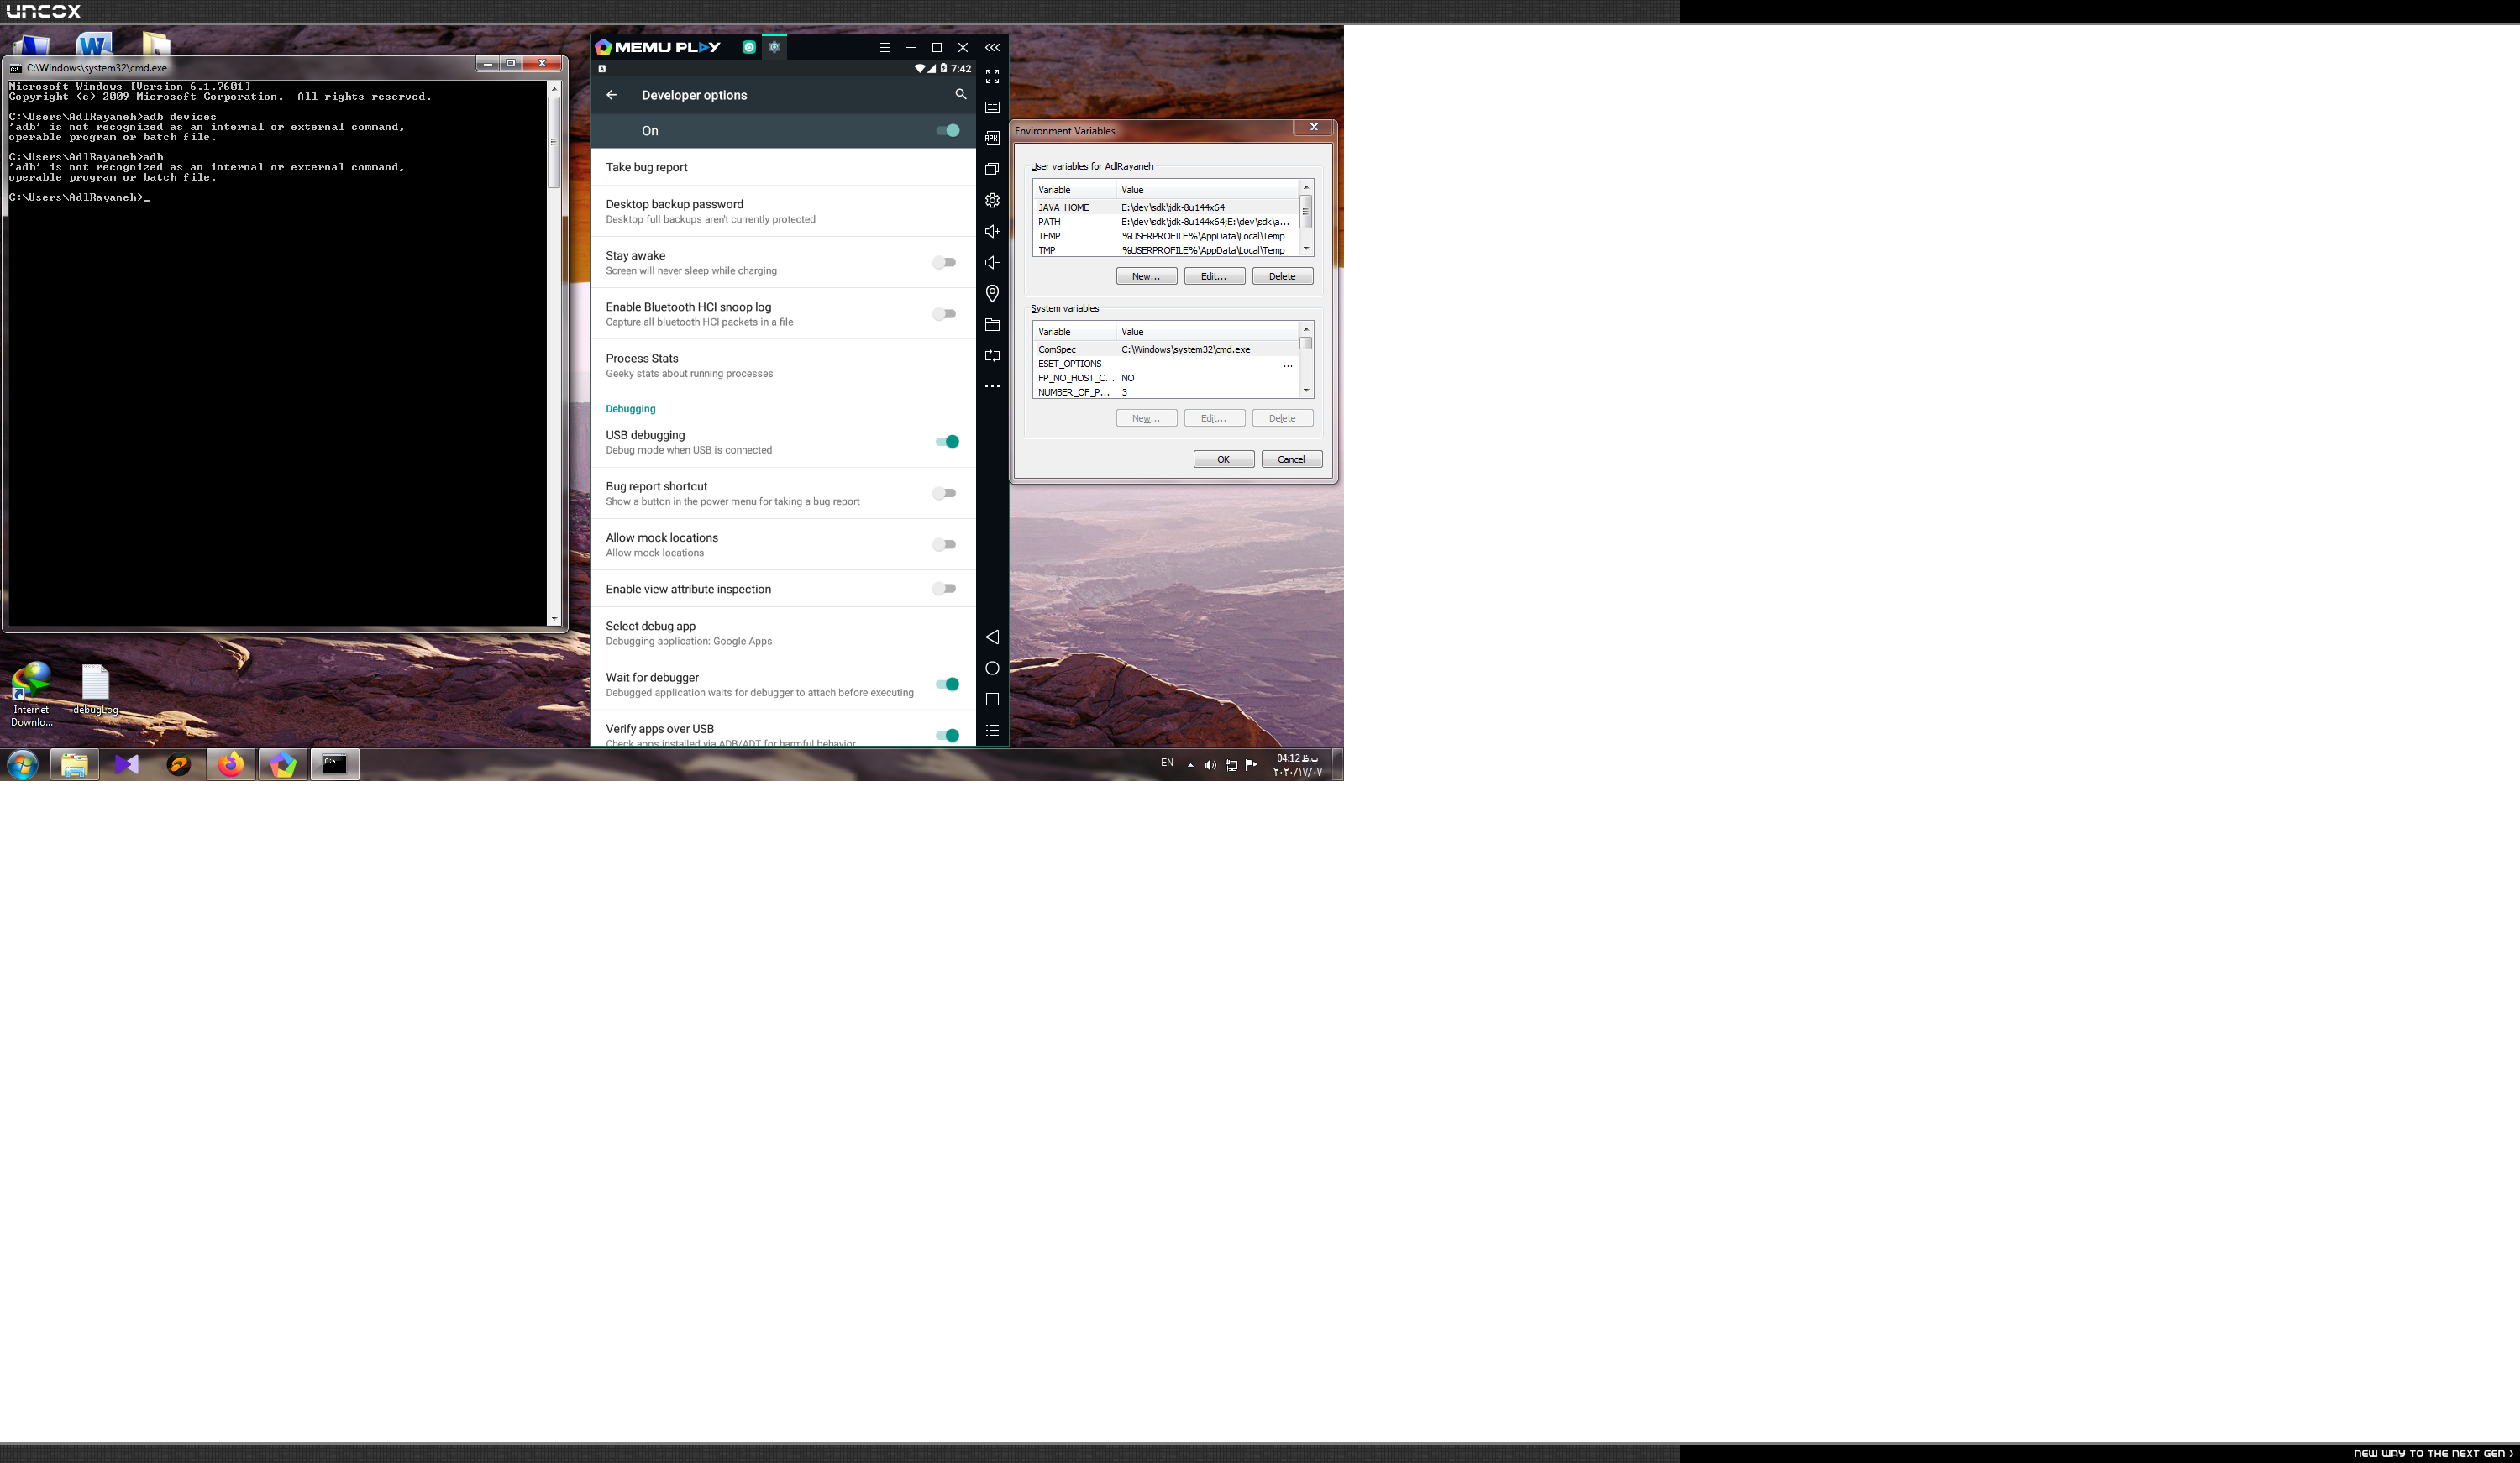Select NUMBER_OF_P... row in System variables

(x=1166, y=392)
